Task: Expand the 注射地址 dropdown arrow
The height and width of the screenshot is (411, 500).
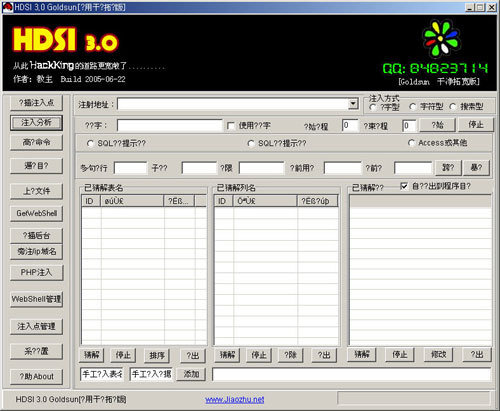Action: [353, 104]
